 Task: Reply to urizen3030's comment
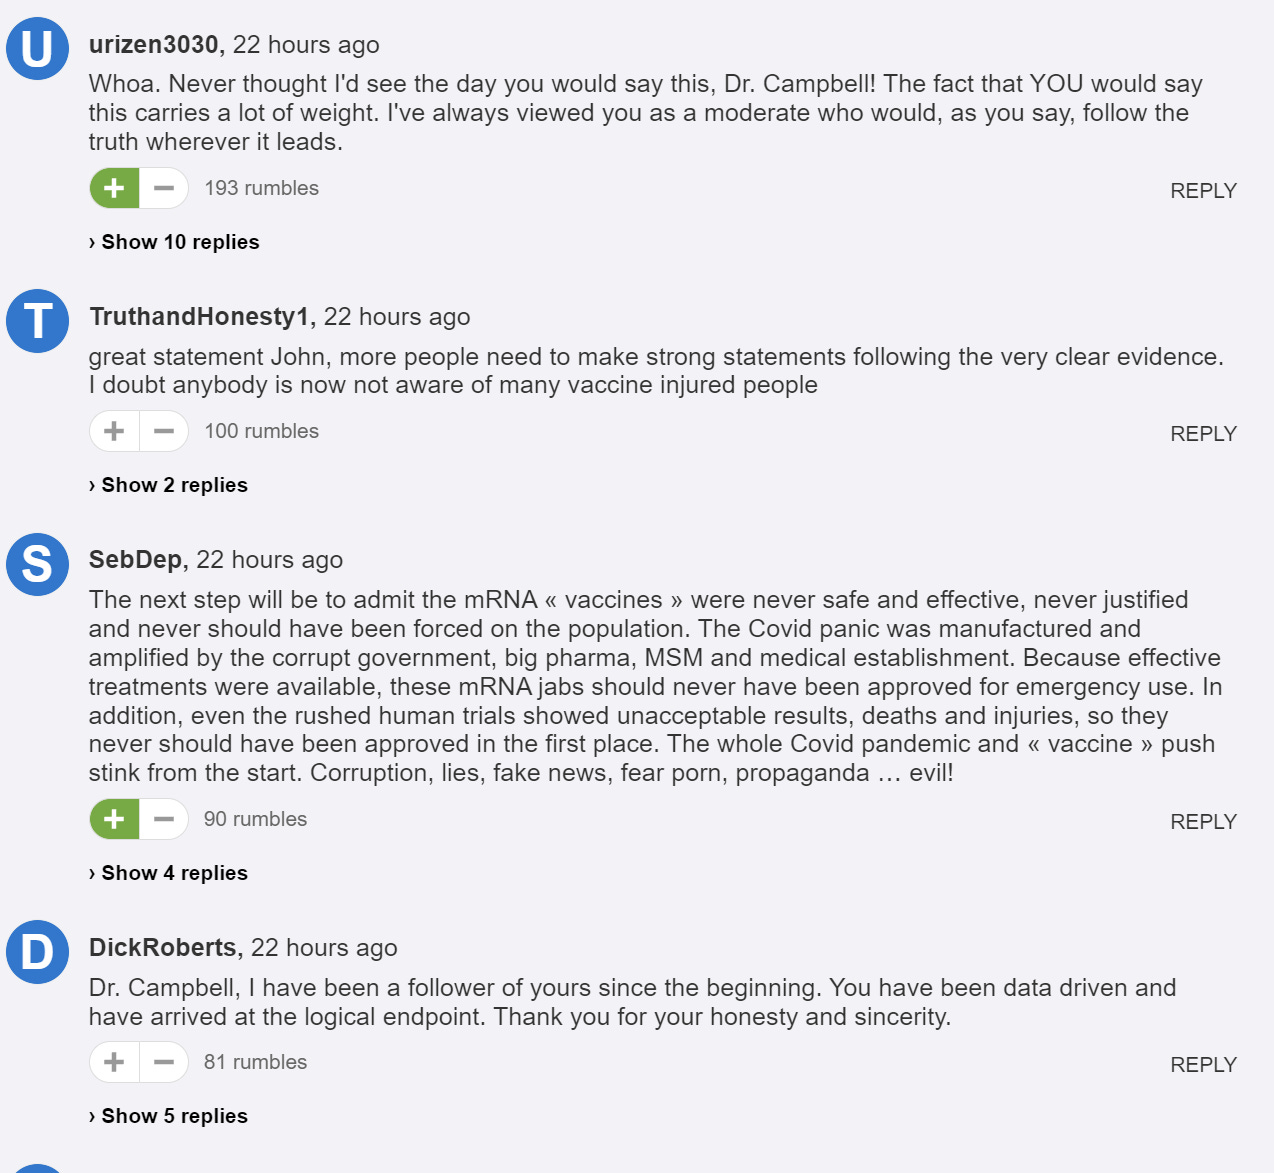click(1203, 191)
